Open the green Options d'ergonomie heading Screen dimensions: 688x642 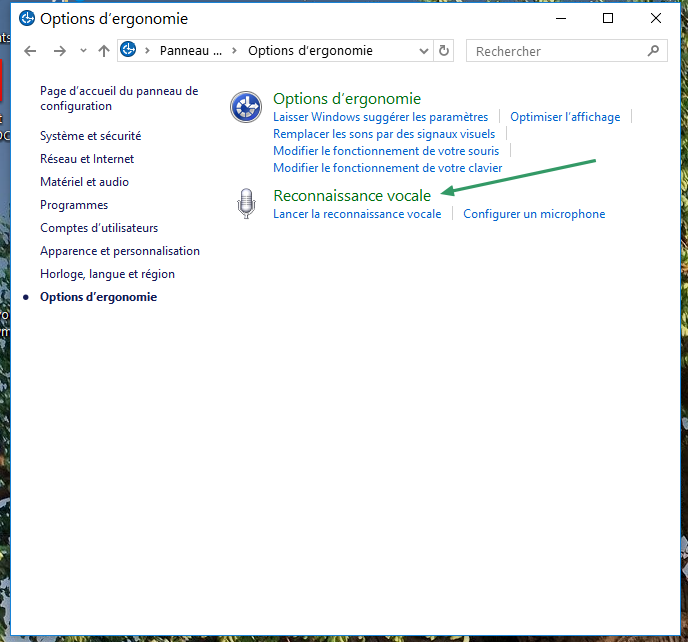347,99
